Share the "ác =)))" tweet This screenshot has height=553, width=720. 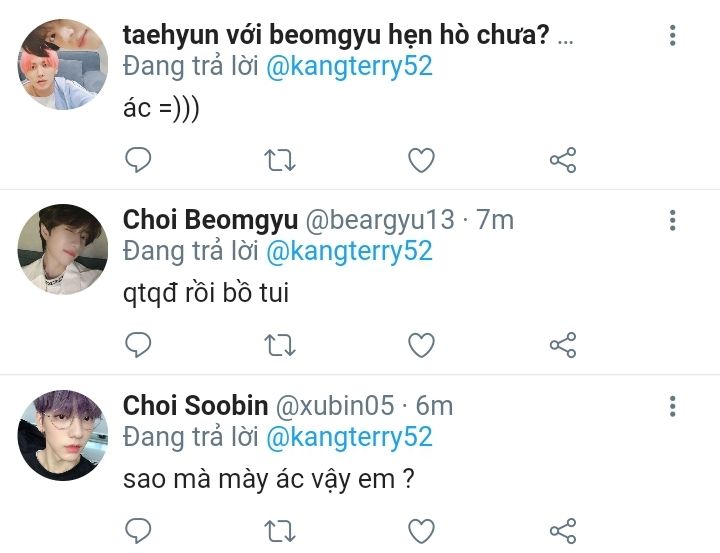pos(563,160)
